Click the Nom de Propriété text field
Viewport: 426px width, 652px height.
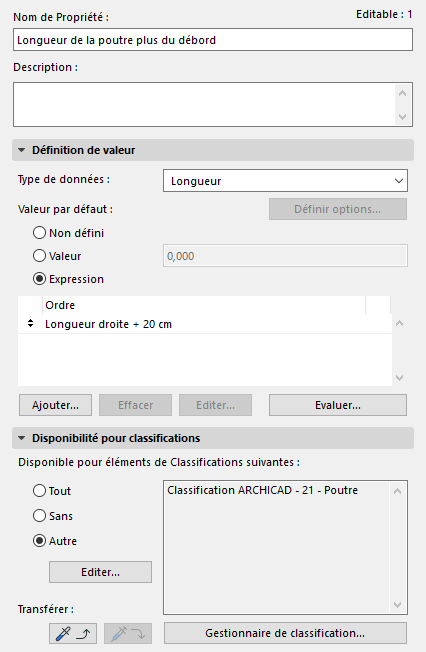pos(213,40)
